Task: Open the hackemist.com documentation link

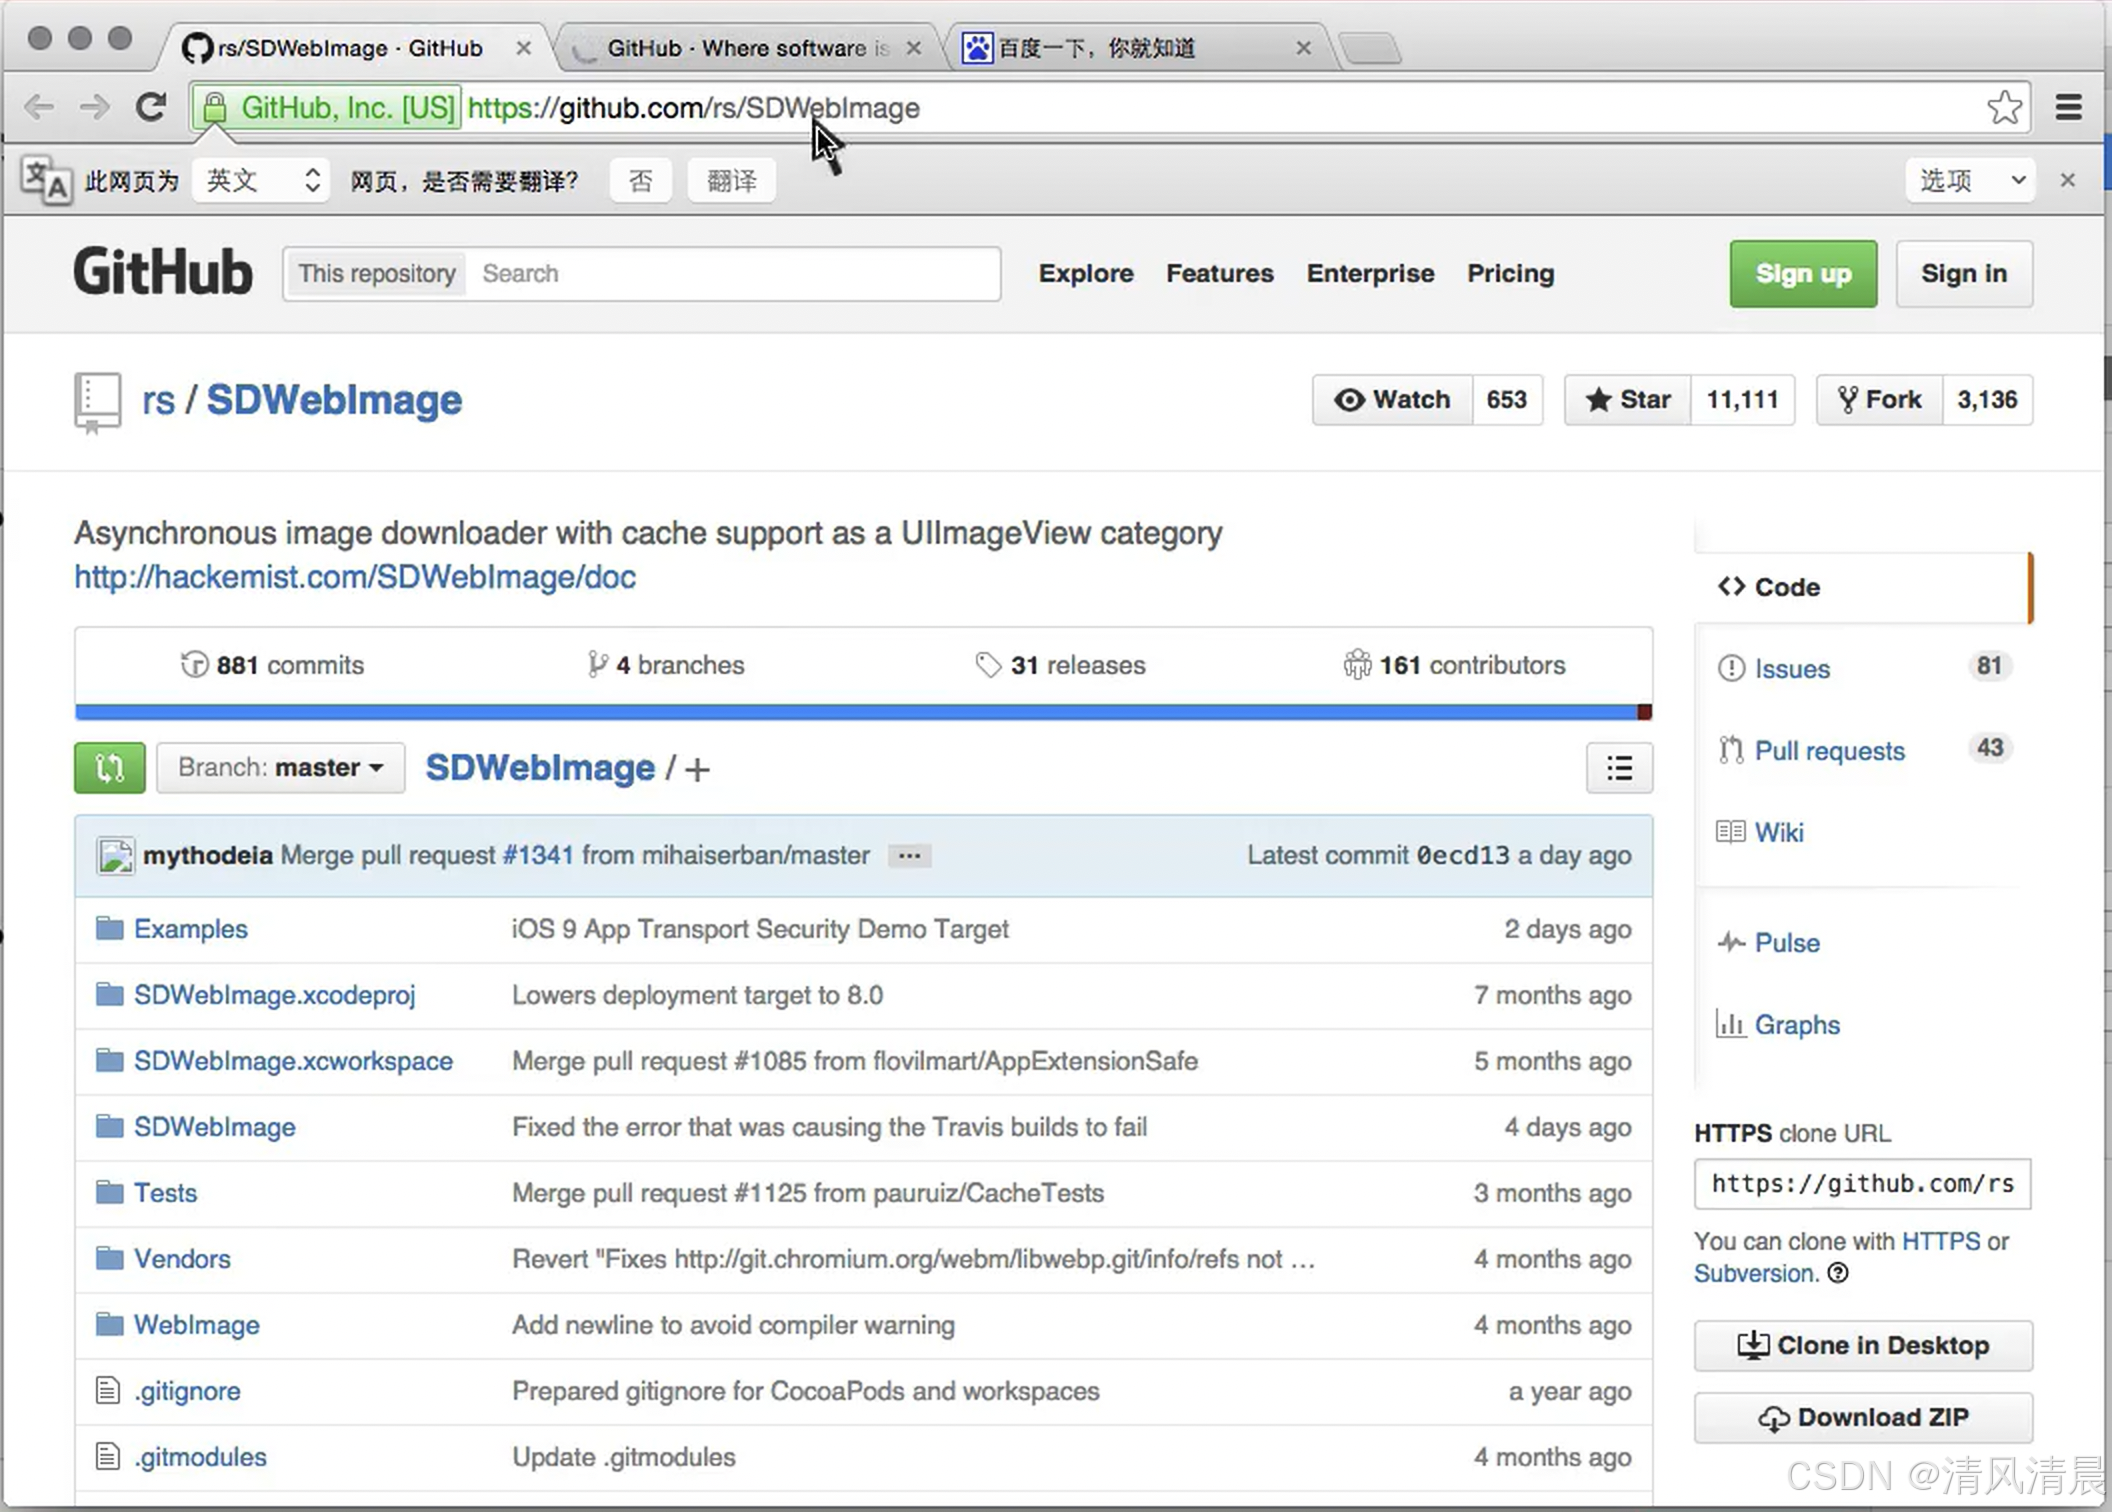Action: click(x=355, y=577)
